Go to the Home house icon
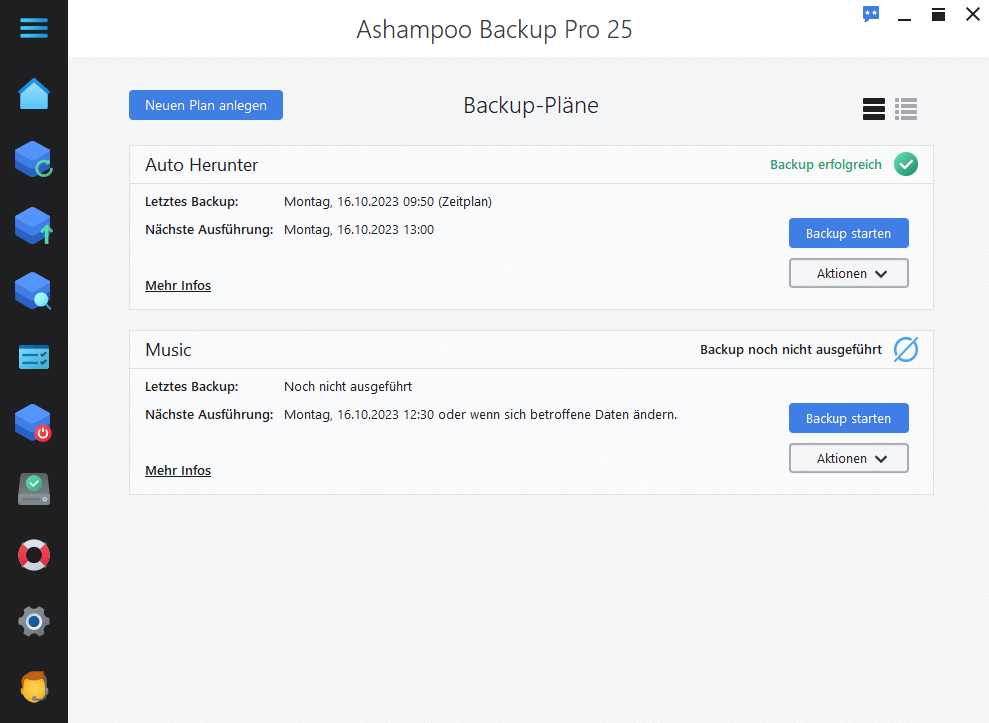The width and height of the screenshot is (989, 723). pyautogui.click(x=33, y=94)
